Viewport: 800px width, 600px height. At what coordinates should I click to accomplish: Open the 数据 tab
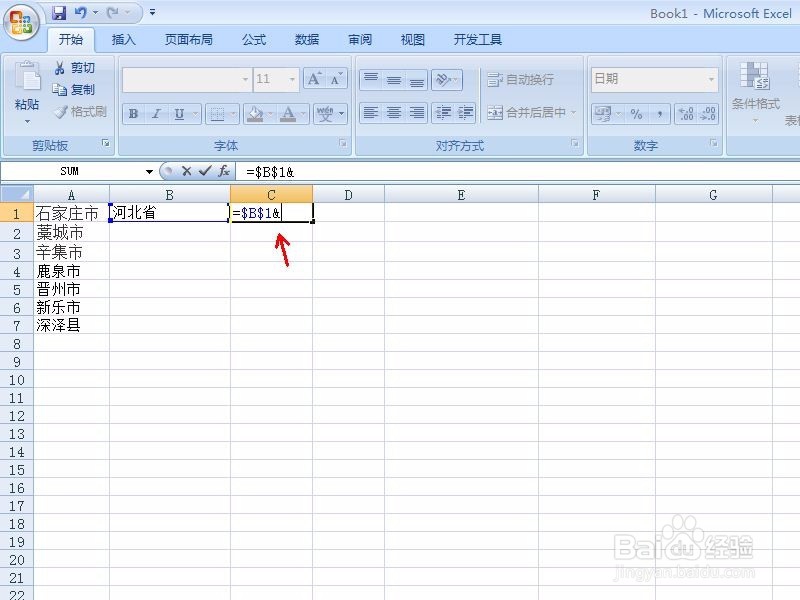(307, 39)
